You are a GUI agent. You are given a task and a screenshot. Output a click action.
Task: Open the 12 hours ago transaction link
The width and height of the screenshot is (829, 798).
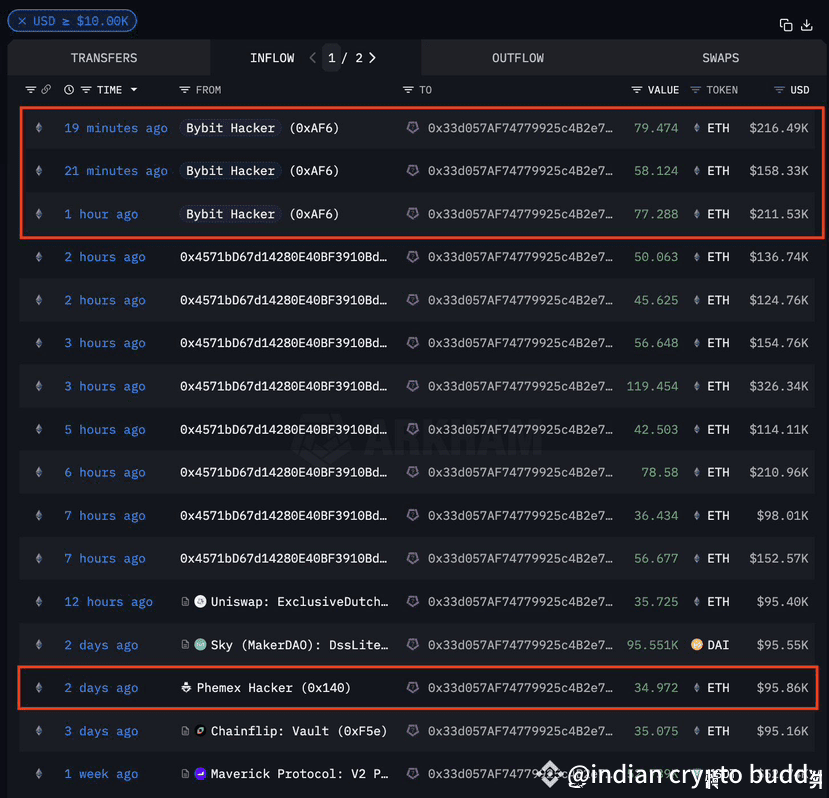(x=108, y=602)
